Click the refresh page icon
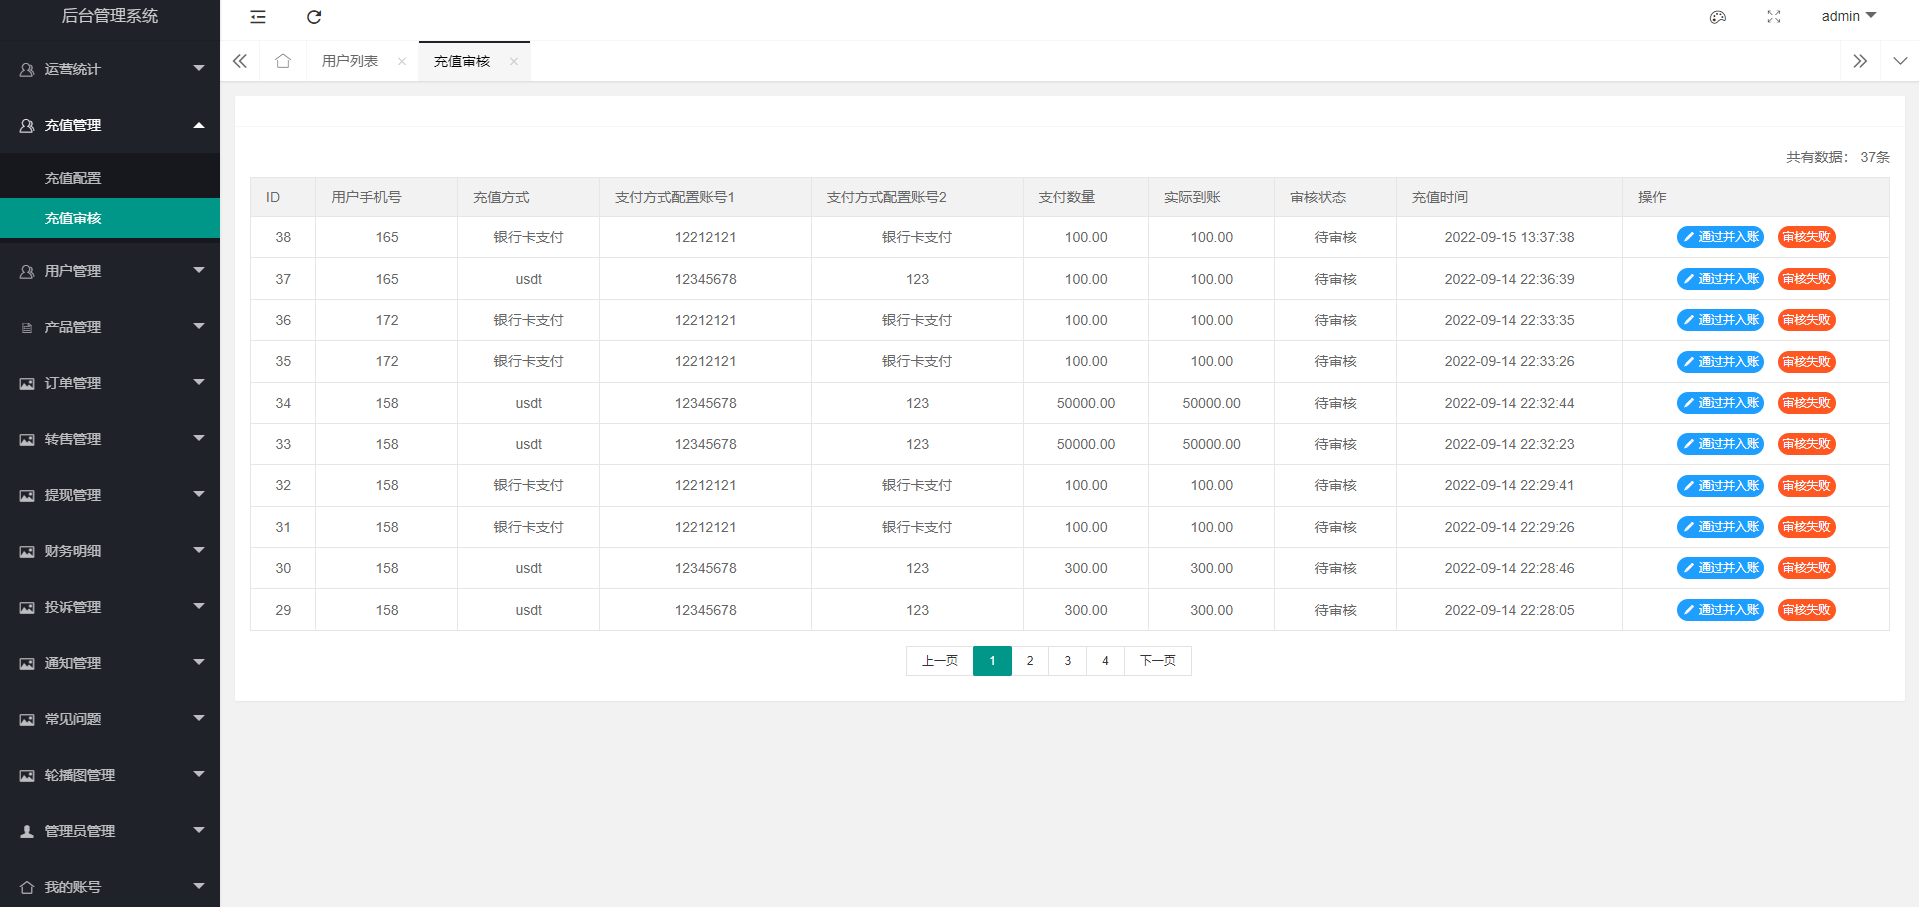Viewport: 1919px width, 907px height. pyautogui.click(x=314, y=17)
